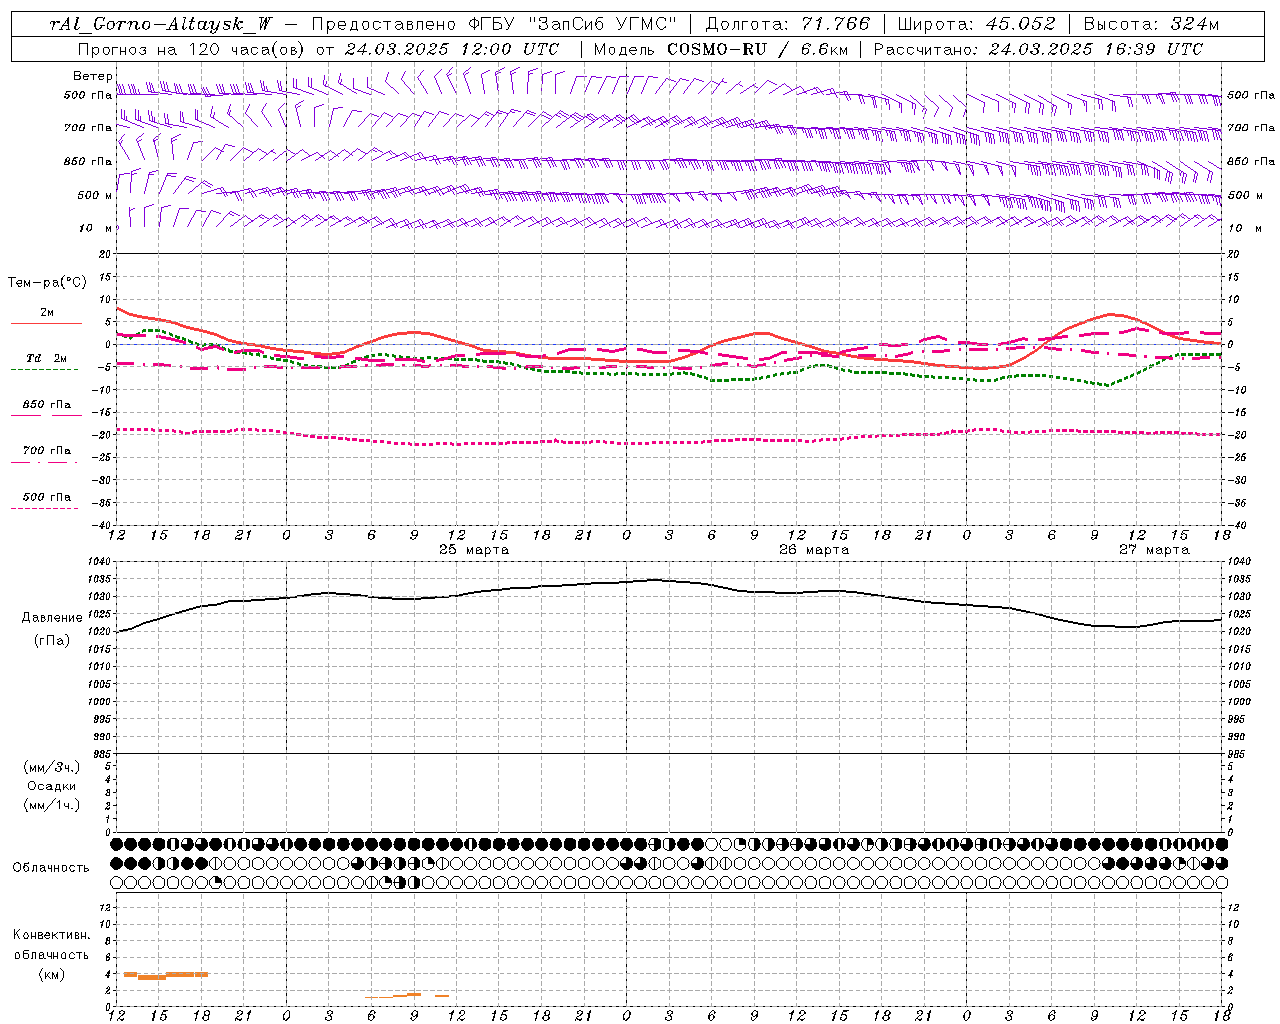Click the 'Широта: 45.052' latitude value

(977, 24)
